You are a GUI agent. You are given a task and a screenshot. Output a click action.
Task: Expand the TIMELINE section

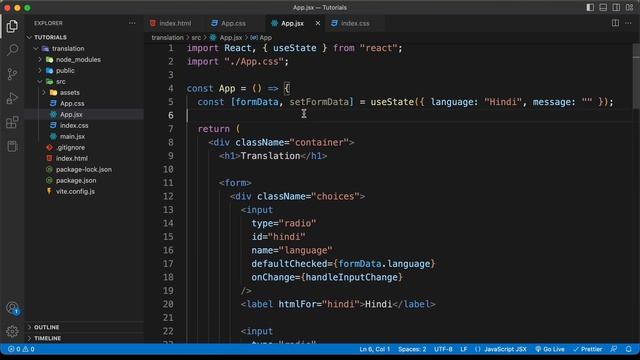(x=84, y=338)
